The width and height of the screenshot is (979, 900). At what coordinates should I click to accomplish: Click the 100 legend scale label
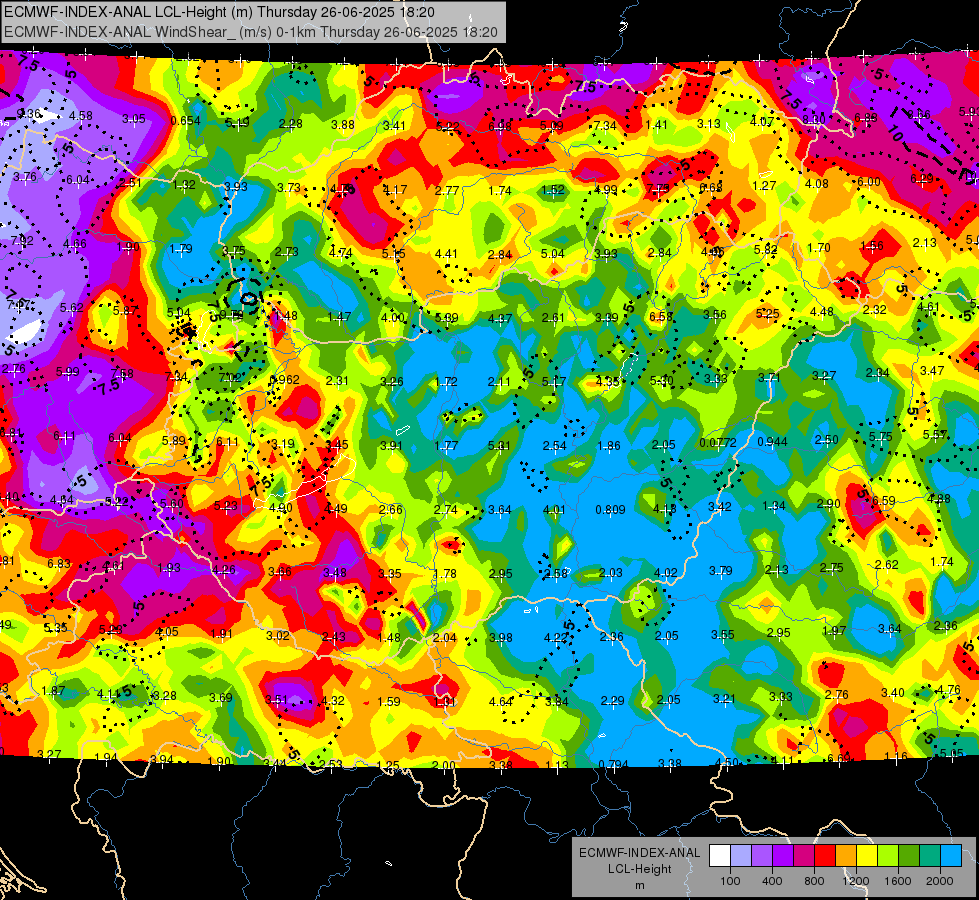[x=730, y=881]
